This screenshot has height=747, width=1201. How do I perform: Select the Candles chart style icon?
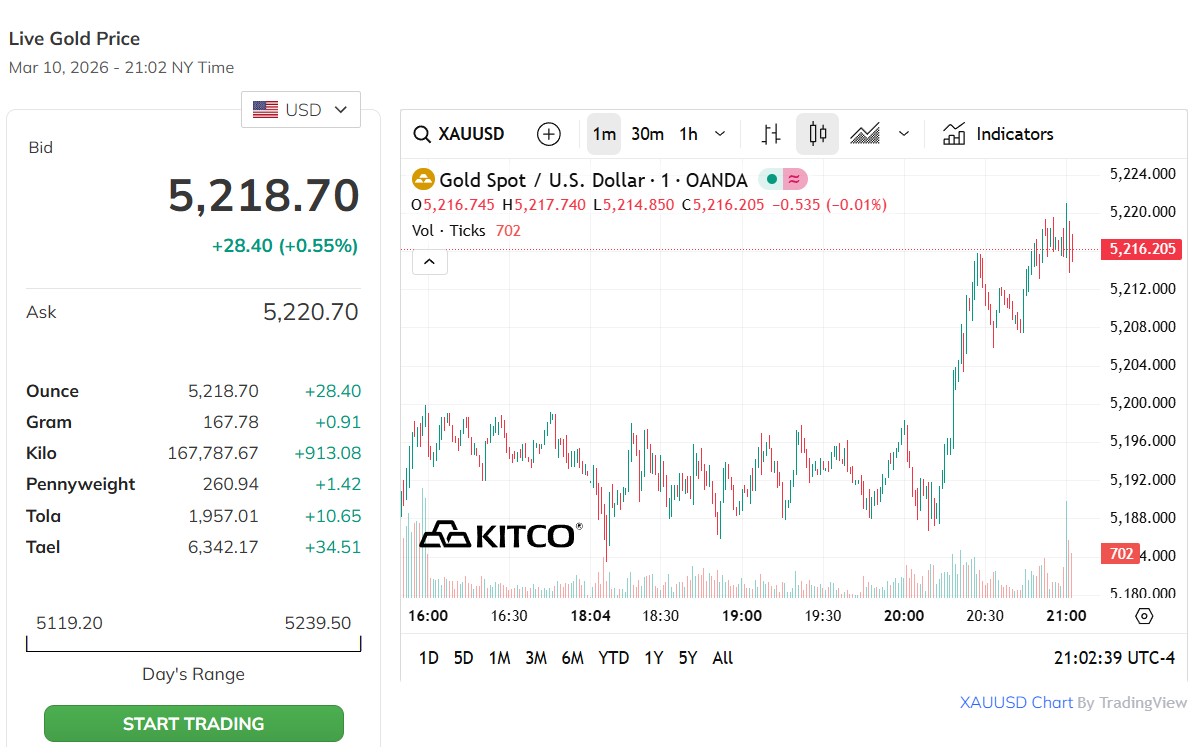[x=818, y=134]
